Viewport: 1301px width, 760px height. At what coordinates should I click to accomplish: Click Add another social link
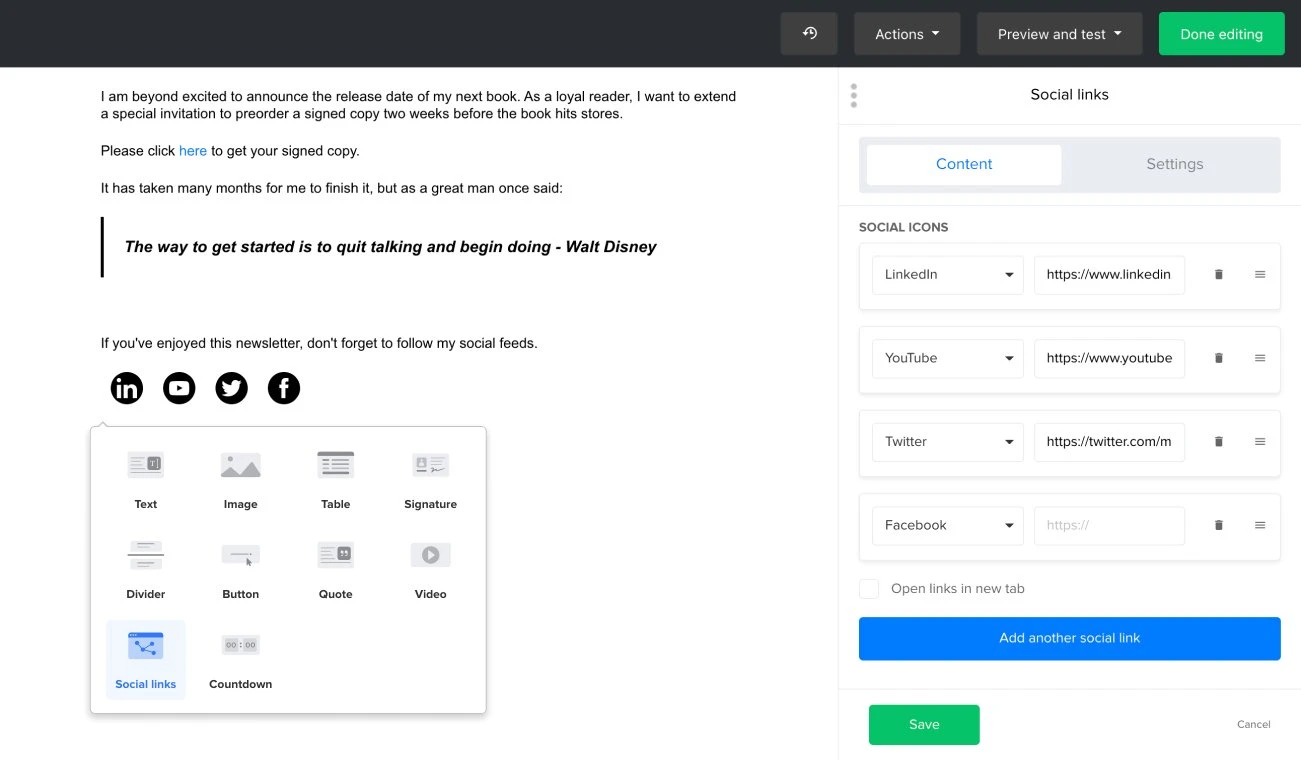pyautogui.click(x=1069, y=638)
